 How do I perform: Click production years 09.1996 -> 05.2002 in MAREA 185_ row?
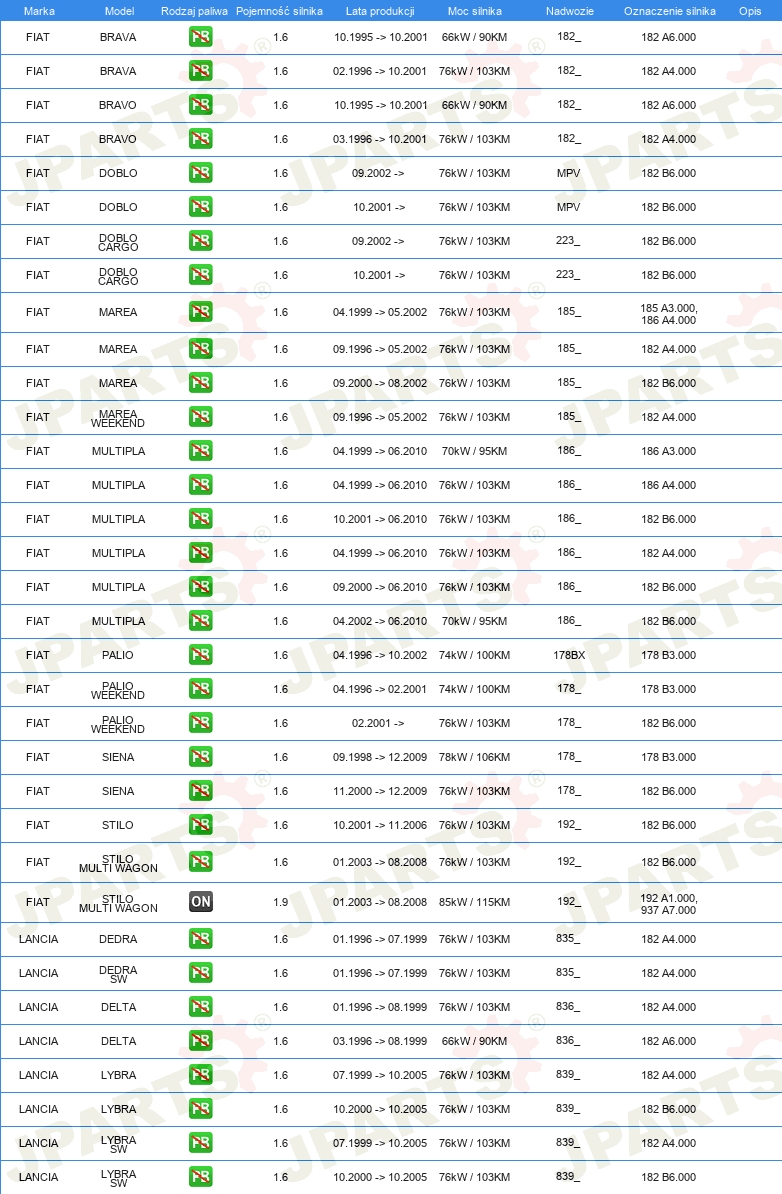pyautogui.click(x=380, y=349)
